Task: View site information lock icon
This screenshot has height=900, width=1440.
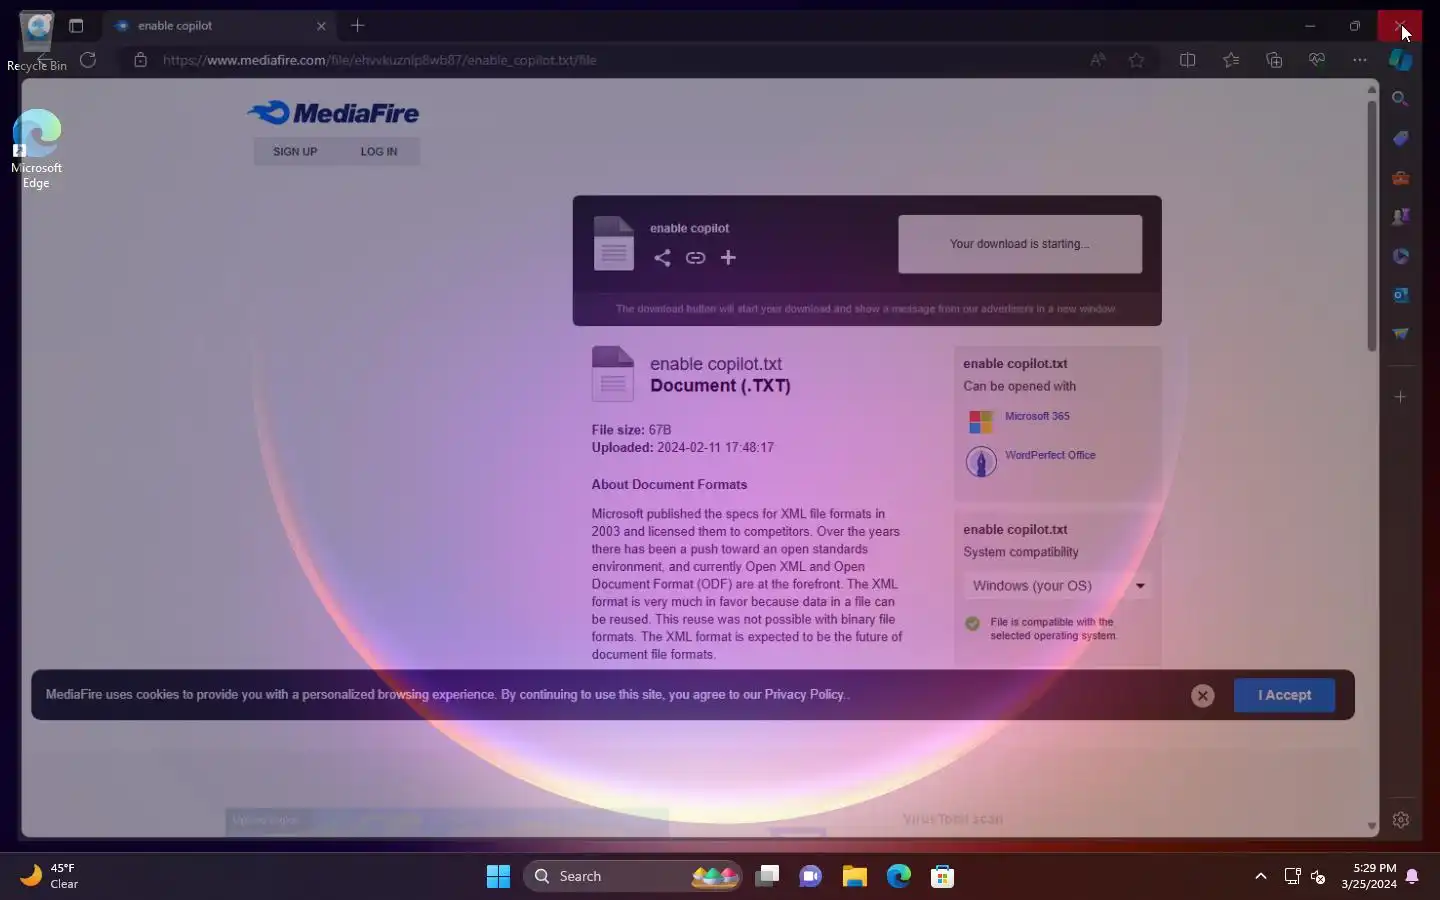Action: (141, 60)
